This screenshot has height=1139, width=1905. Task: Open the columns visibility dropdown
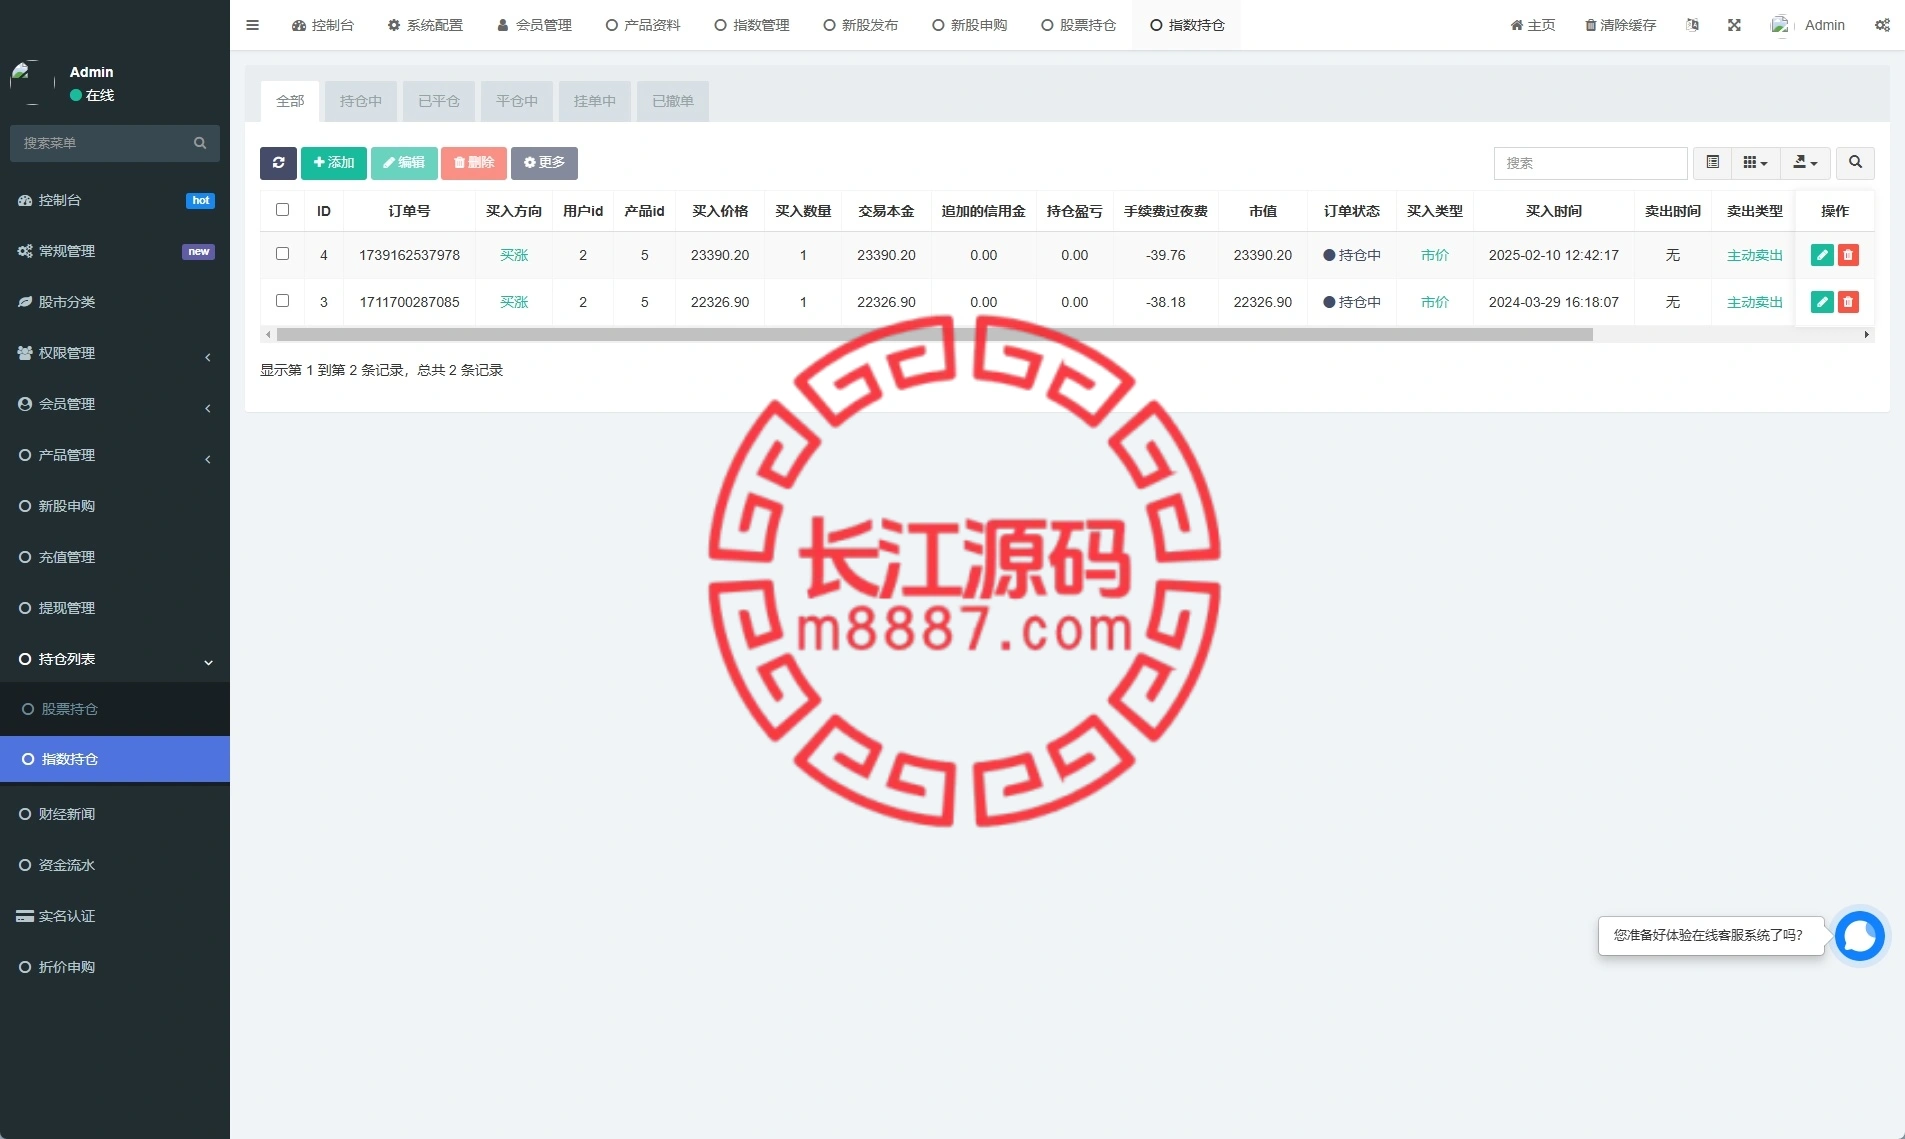[1755, 163]
